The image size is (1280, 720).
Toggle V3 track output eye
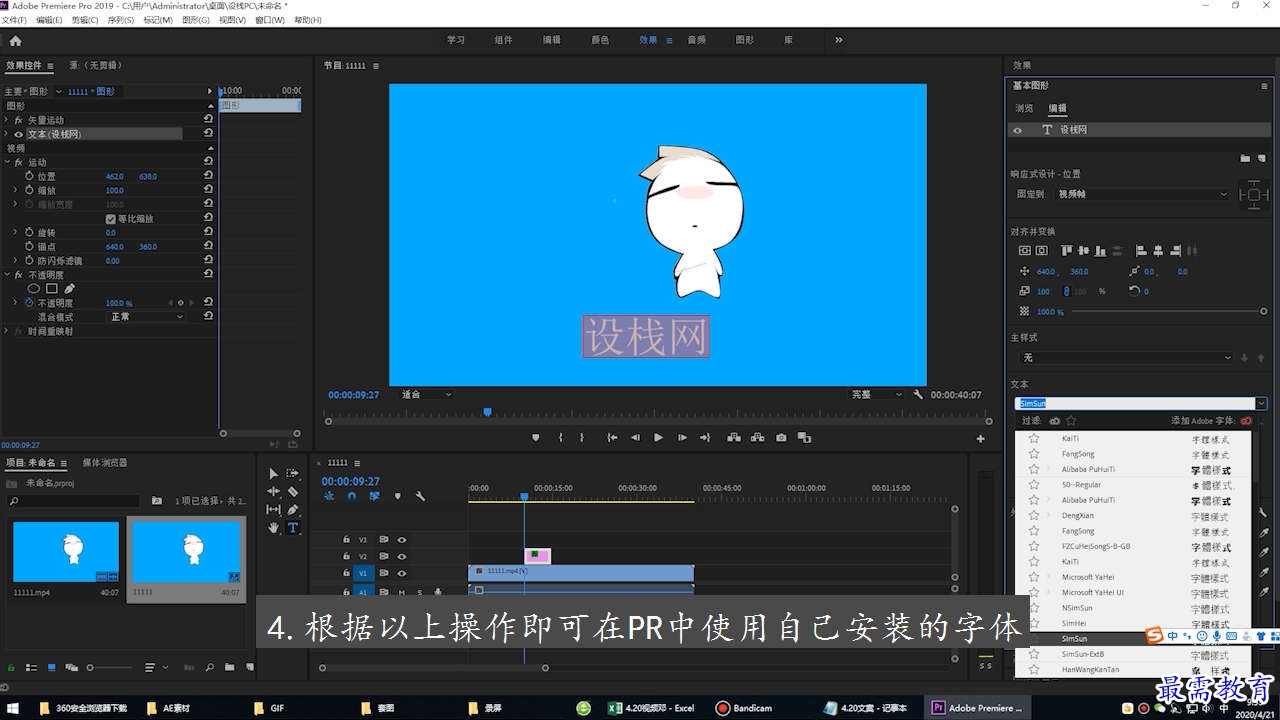coord(402,539)
